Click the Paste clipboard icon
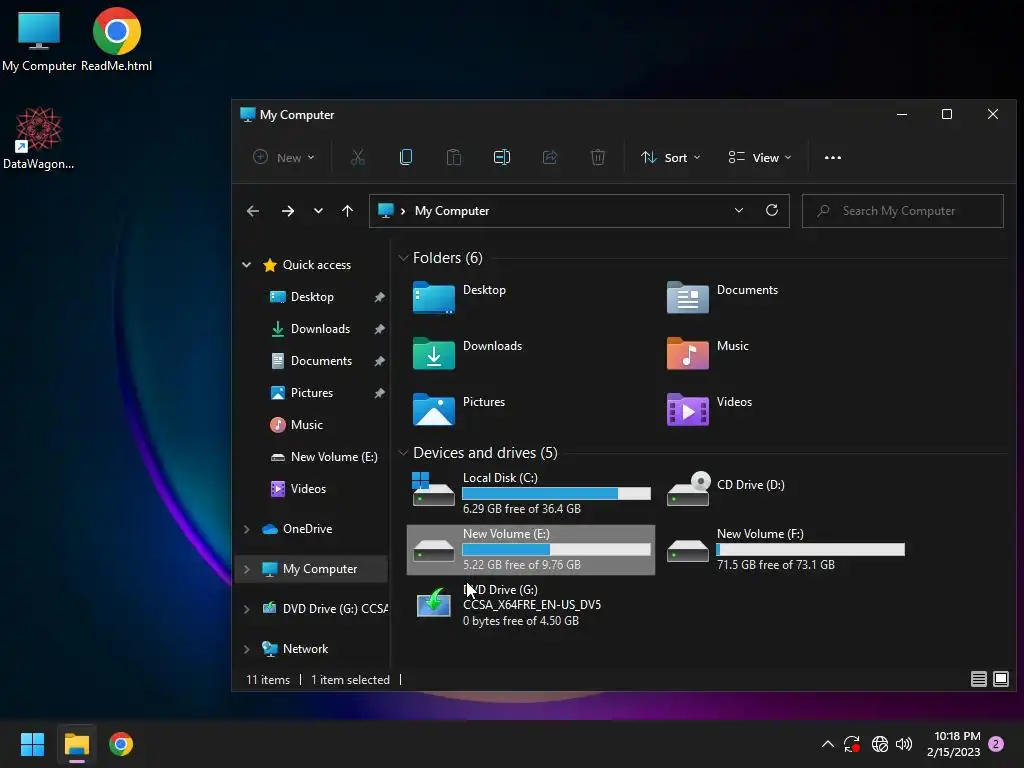 tap(454, 157)
